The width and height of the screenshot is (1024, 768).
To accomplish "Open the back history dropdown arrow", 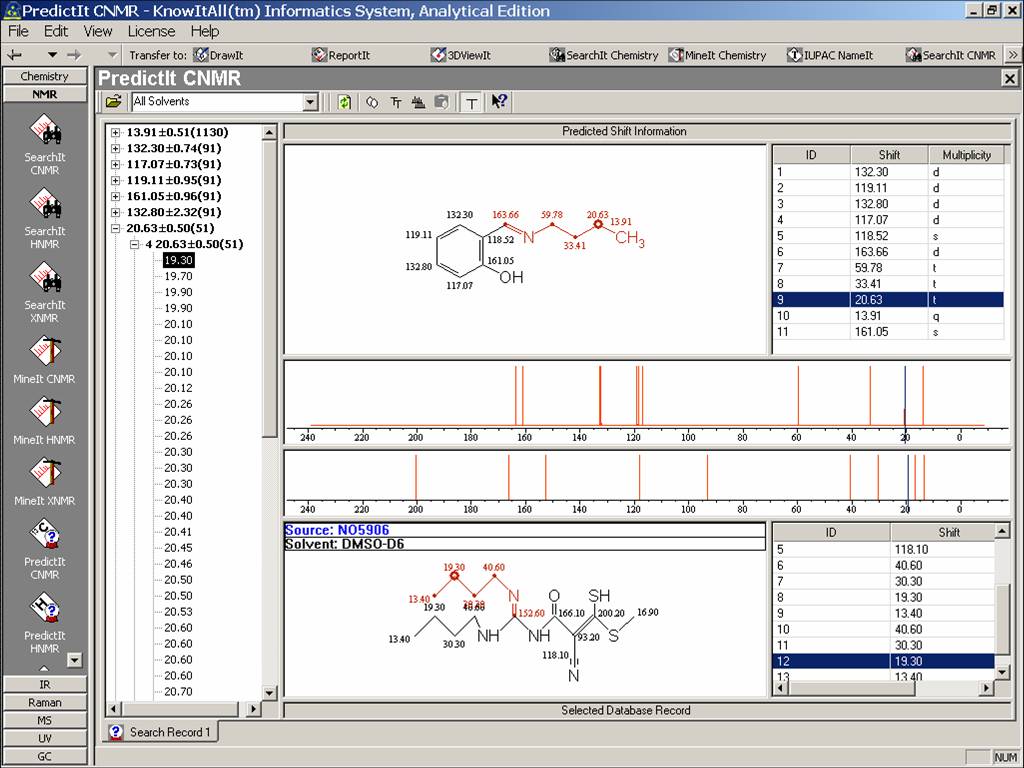I will tap(52, 56).
